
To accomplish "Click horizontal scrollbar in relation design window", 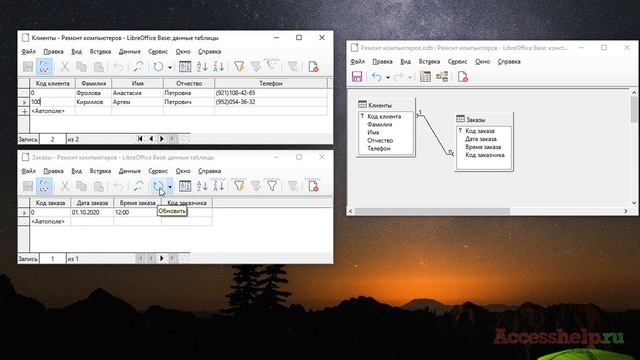I will (432, 211).
